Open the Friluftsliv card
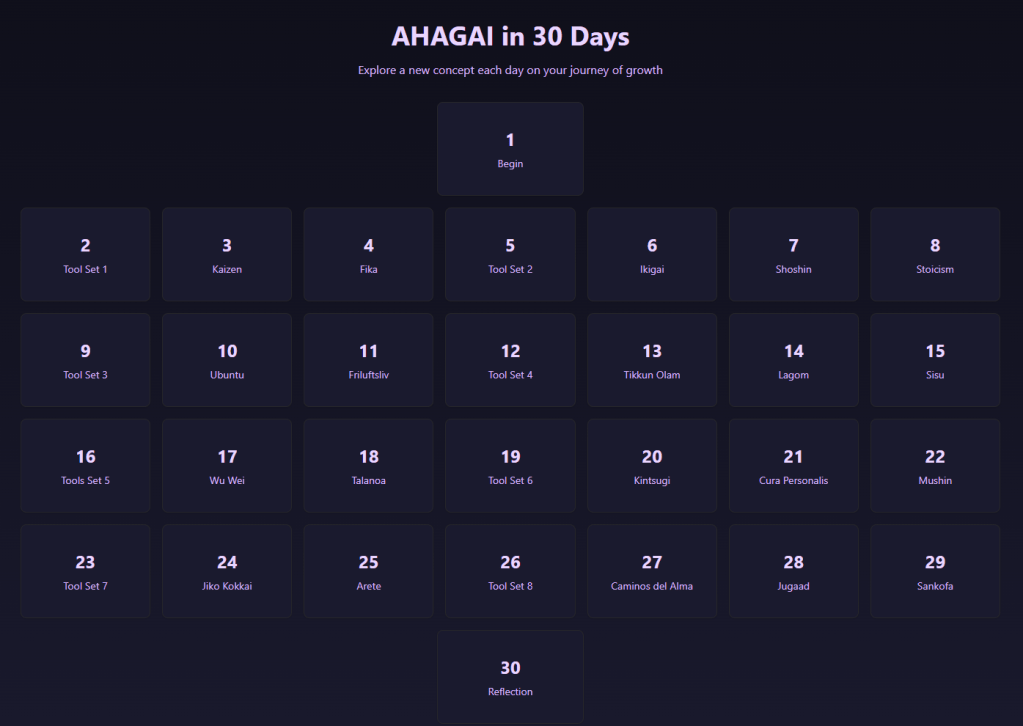The height and width of the screenshot is (726, 1023). click(x=368, y=361)
